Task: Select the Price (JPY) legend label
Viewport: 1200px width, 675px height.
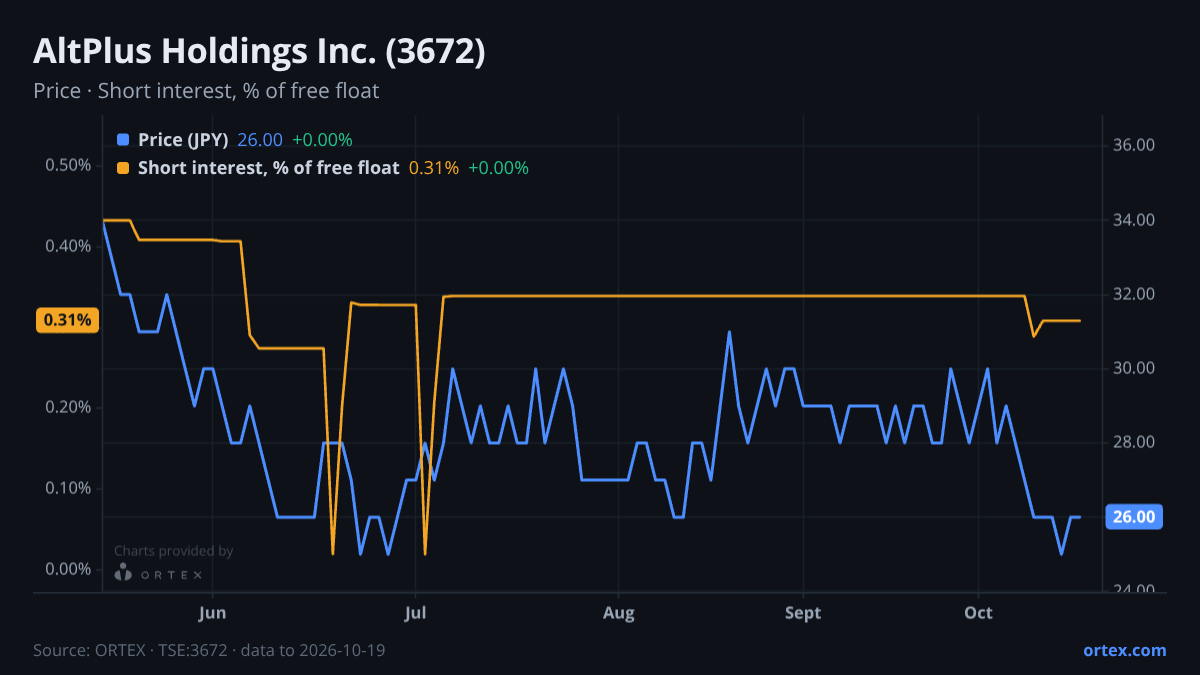Action: point(183,140)
